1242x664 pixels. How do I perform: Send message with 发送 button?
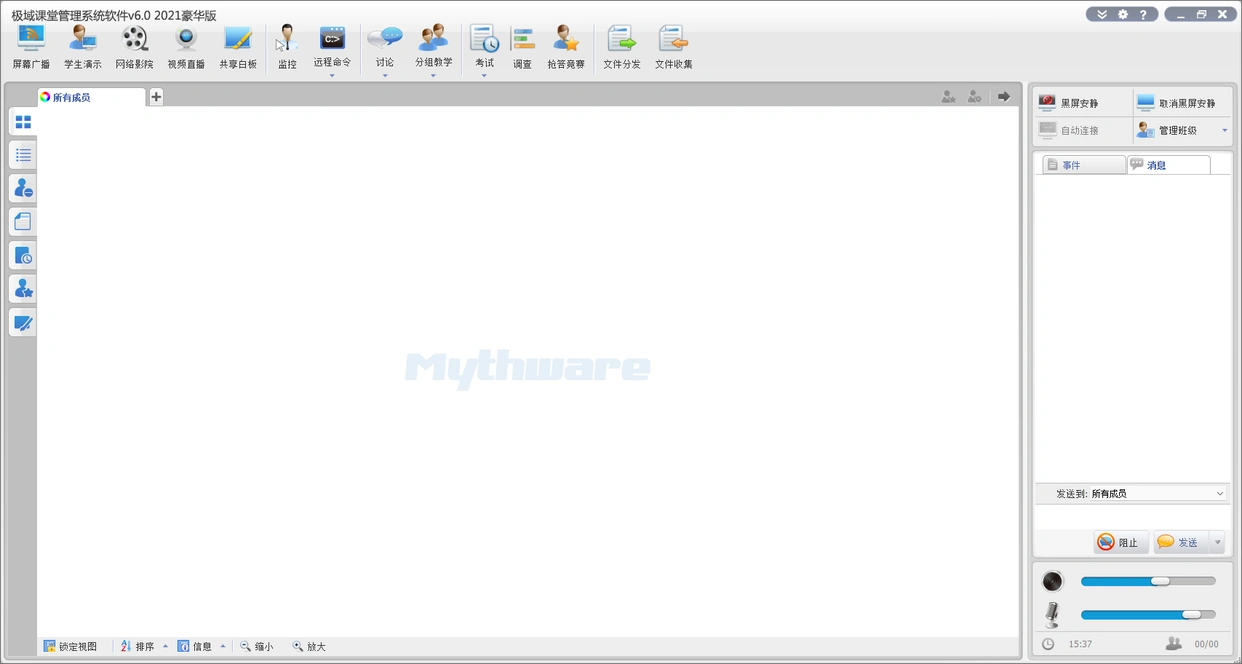coord(1181,542)
